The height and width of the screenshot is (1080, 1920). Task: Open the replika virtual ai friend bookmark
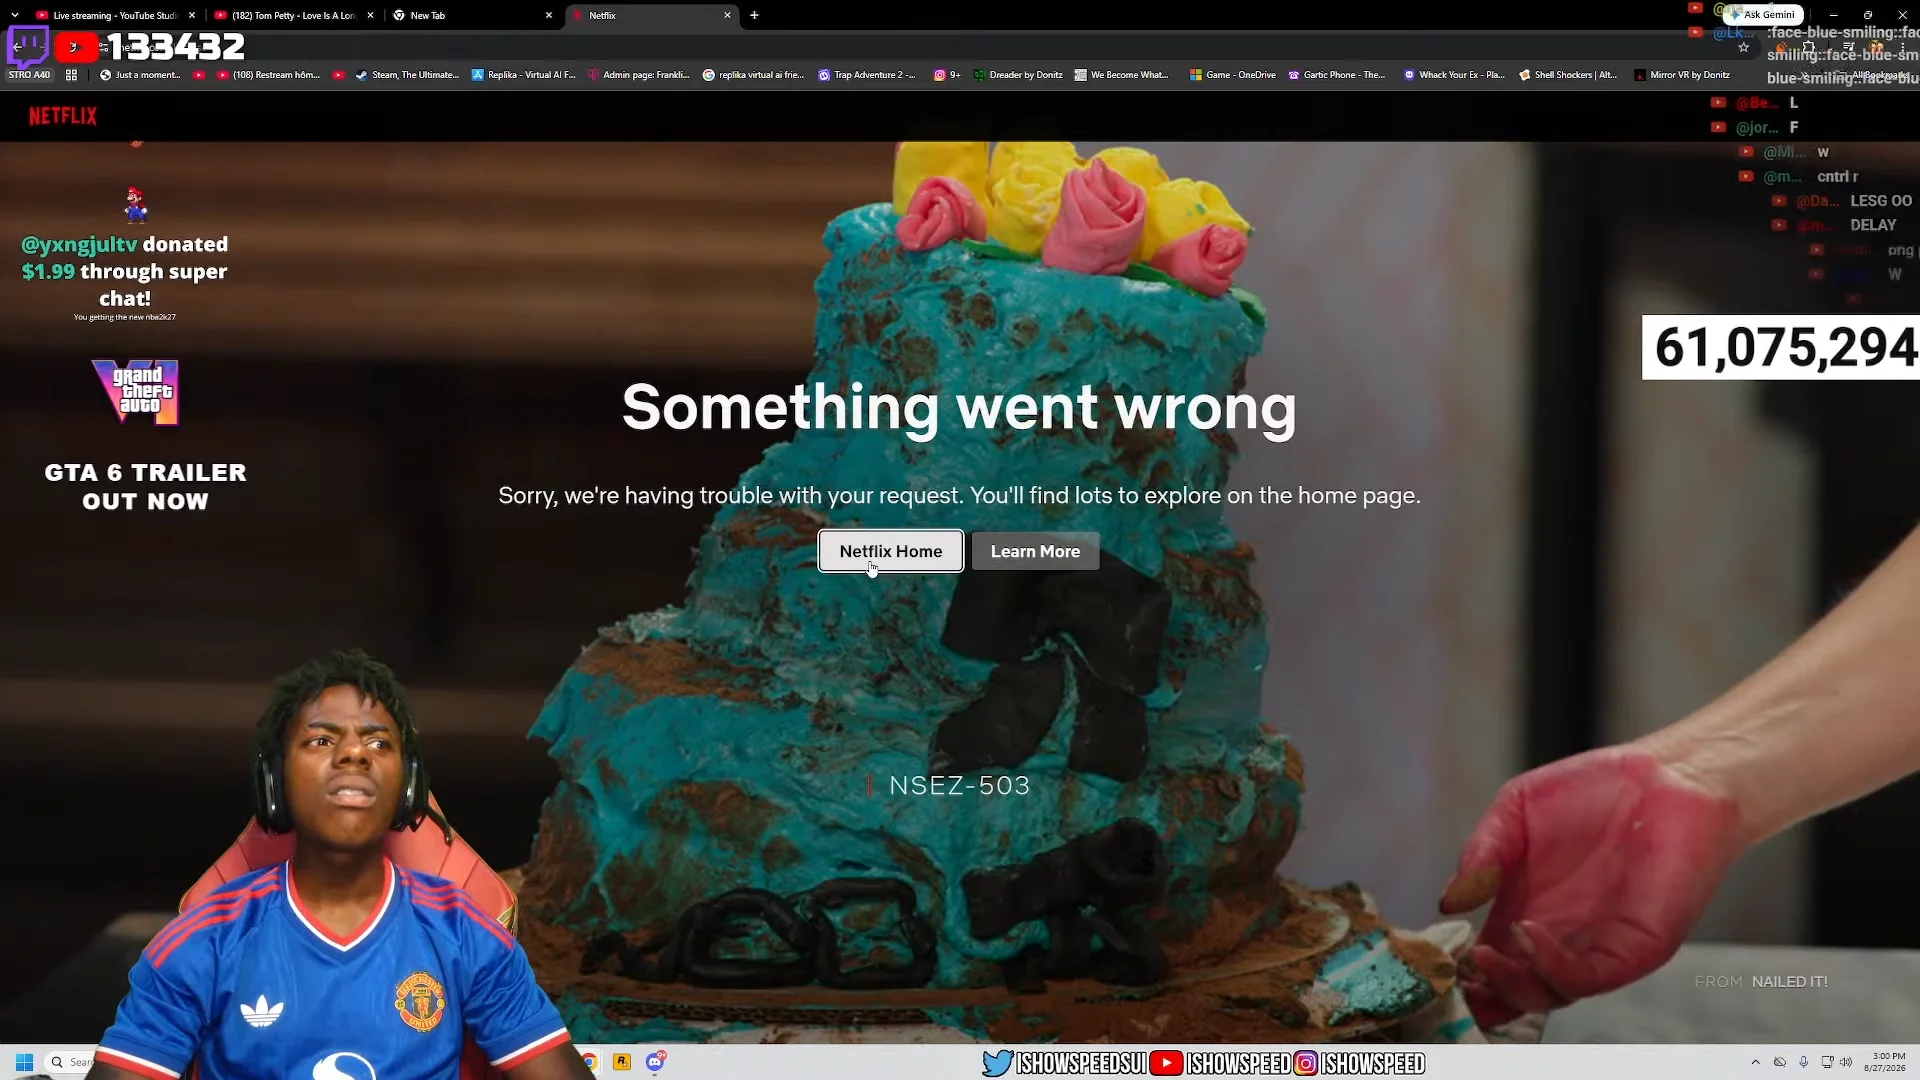point(754,75)
